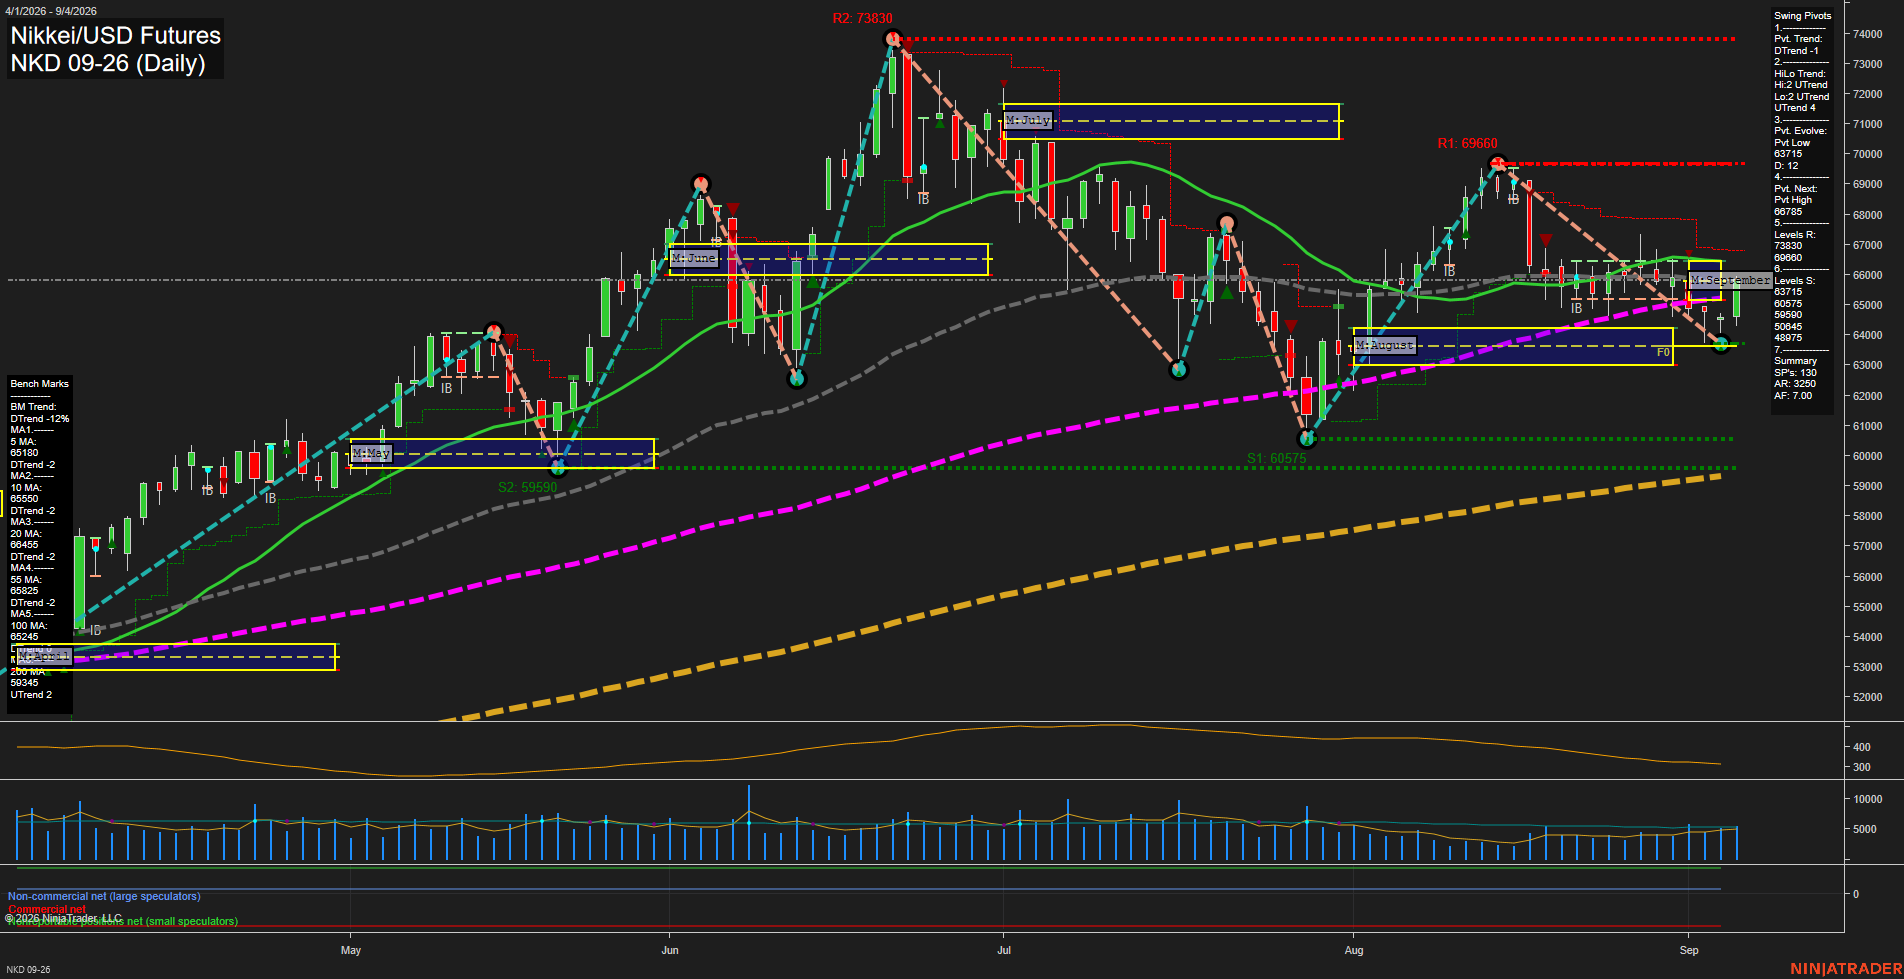Click the Non-commercial net large speculators legend
Screen dimensions: 1904x979
[104, 896]
